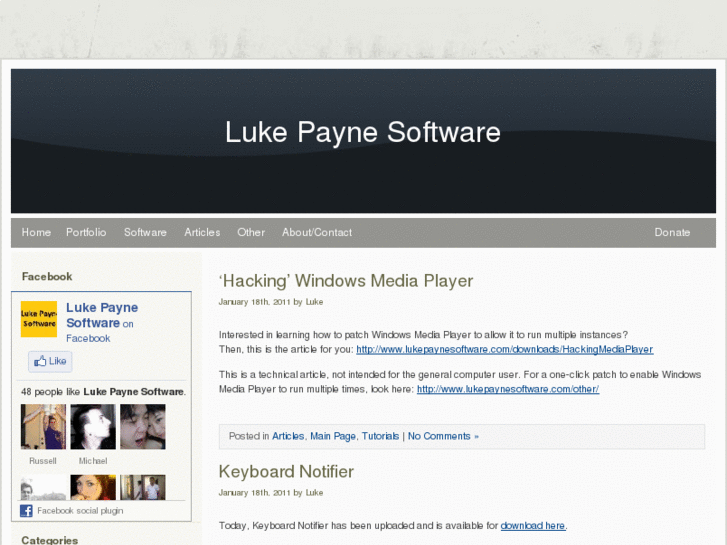Follow the HackingMediaPlayer download link
Screen dimensions: 727x545
click(x=505, y=349)
